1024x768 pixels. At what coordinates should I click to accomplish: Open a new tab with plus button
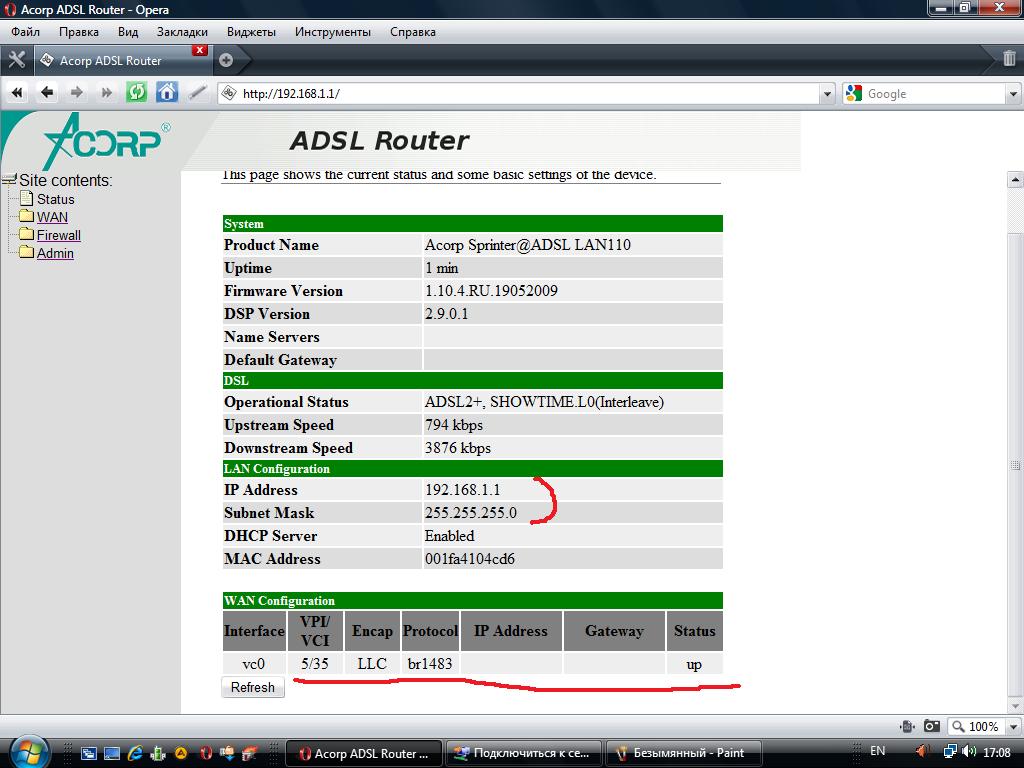click(226, 60)
